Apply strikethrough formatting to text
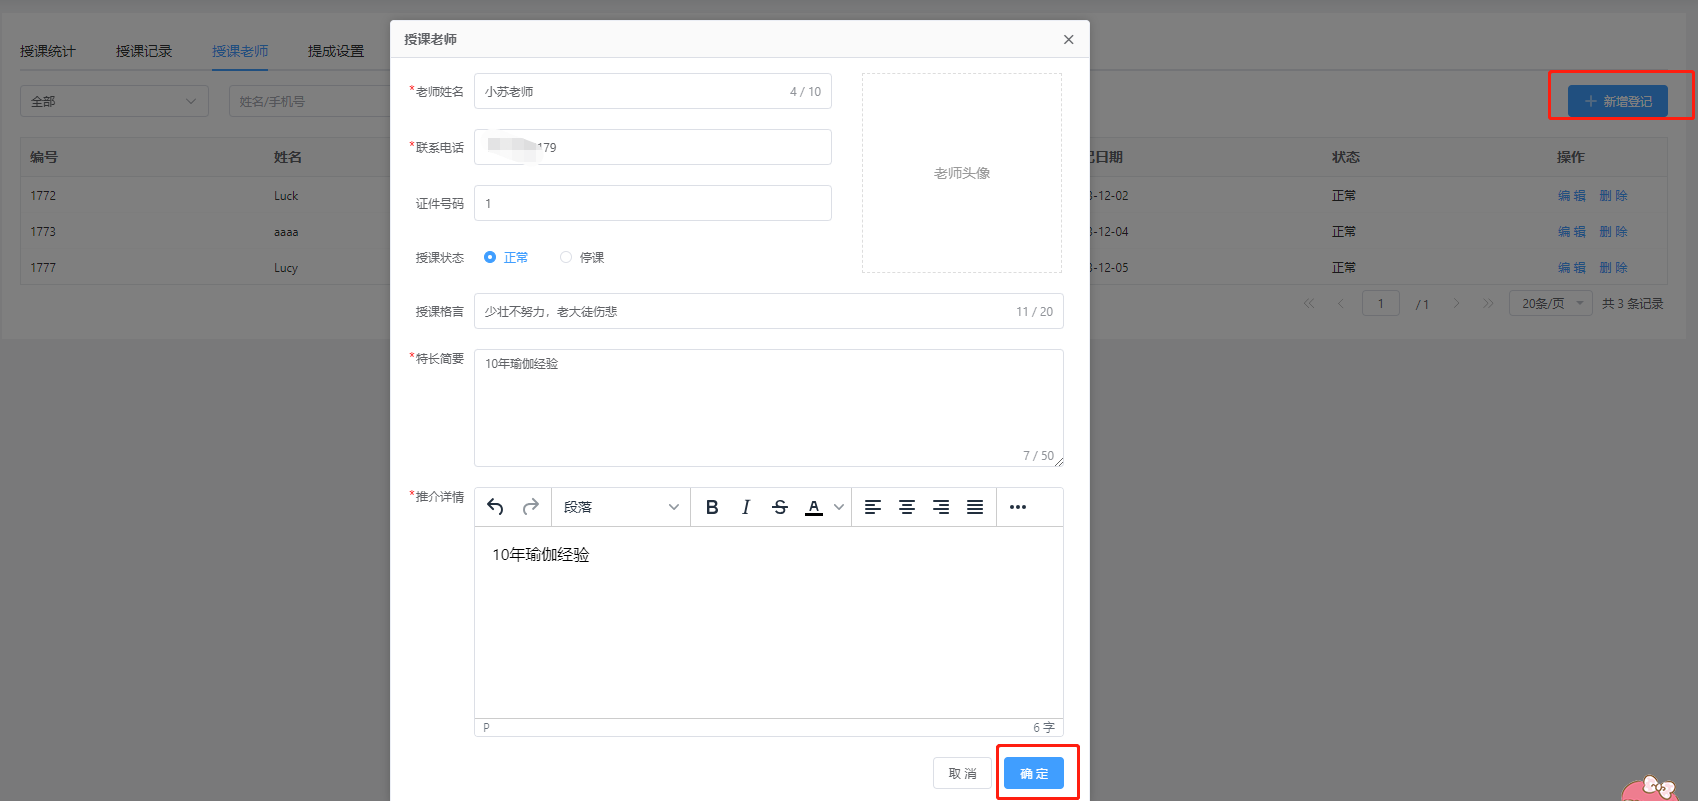 click(780, 507)
